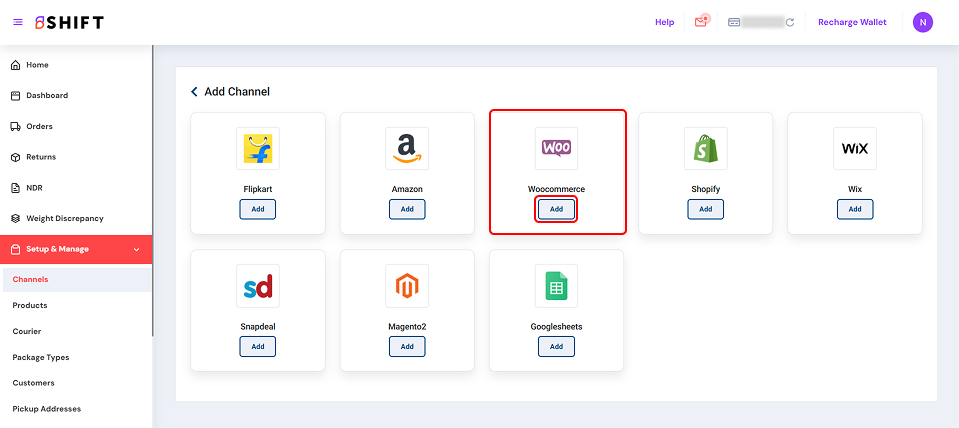Select Pickup Addresses in the sidebar
The height and width of the screenshot is (428, 959).
pos(46,408)
